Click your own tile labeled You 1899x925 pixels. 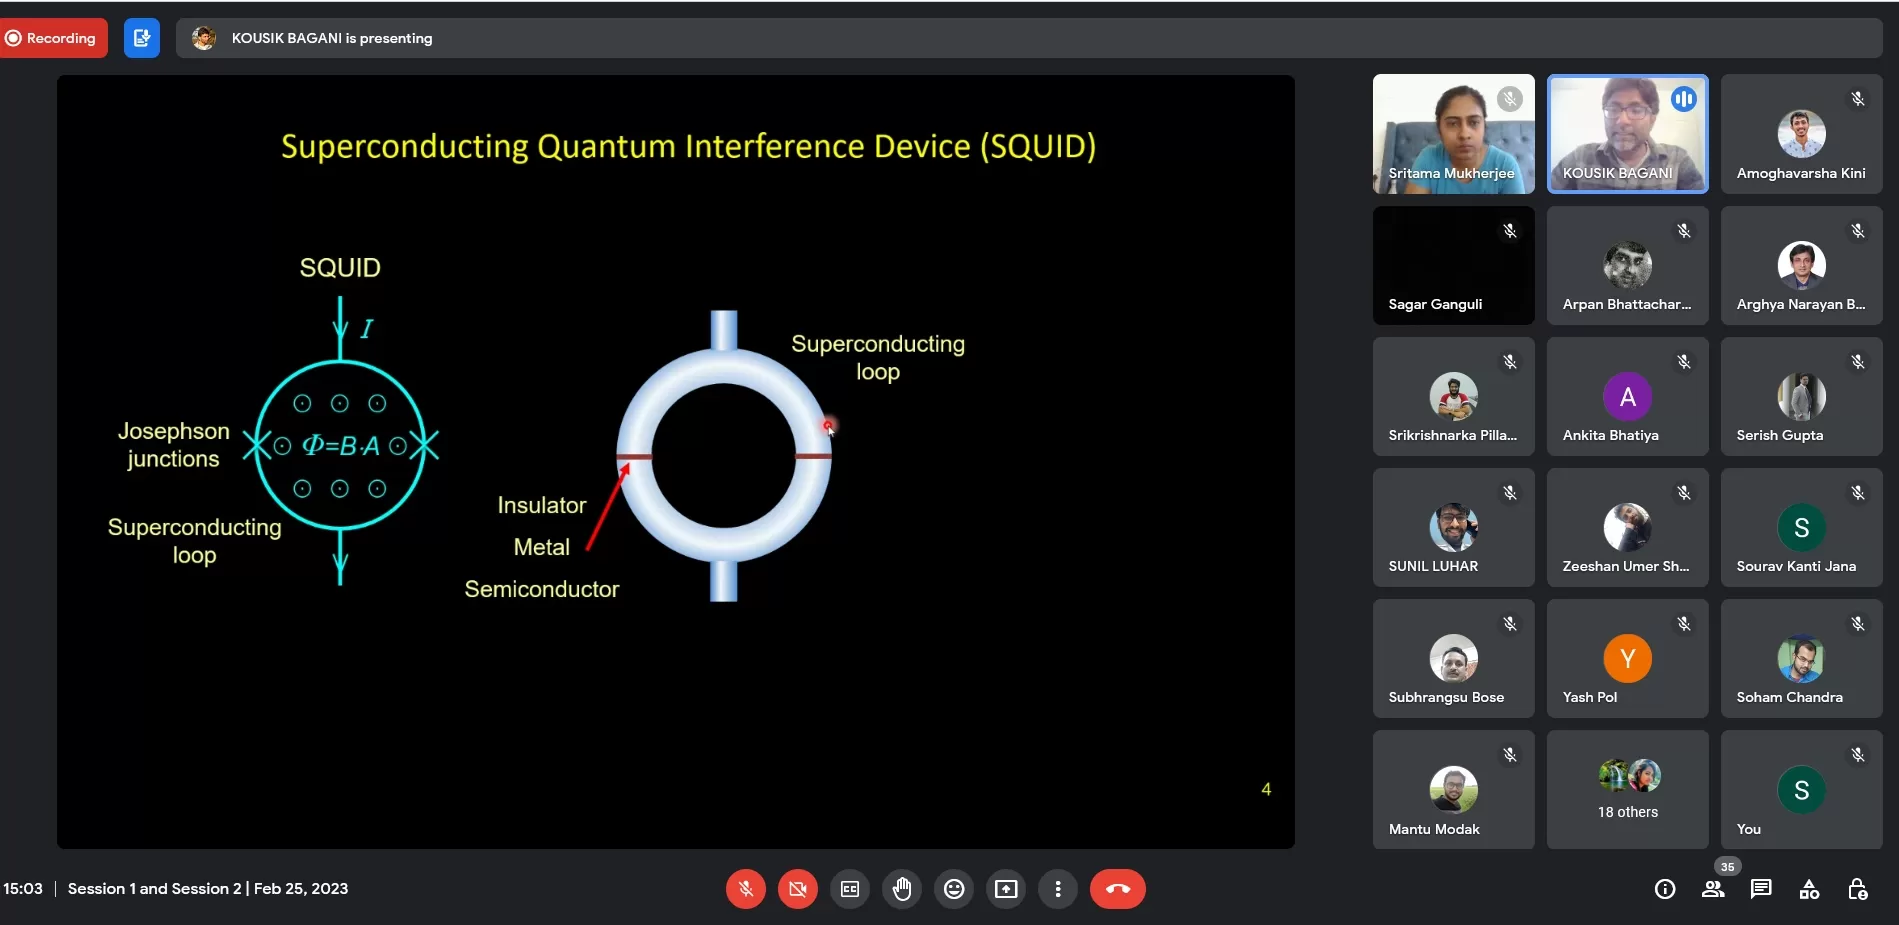pos(1802,790)
